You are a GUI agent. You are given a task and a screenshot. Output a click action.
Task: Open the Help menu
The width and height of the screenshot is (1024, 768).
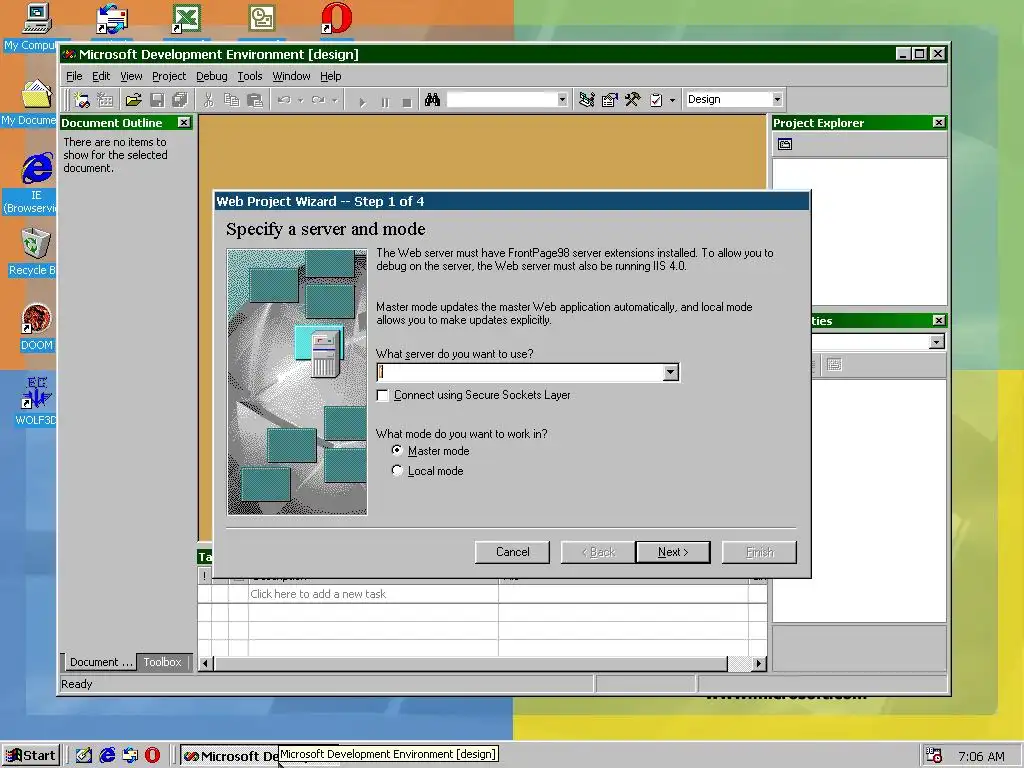coord(330,76)
